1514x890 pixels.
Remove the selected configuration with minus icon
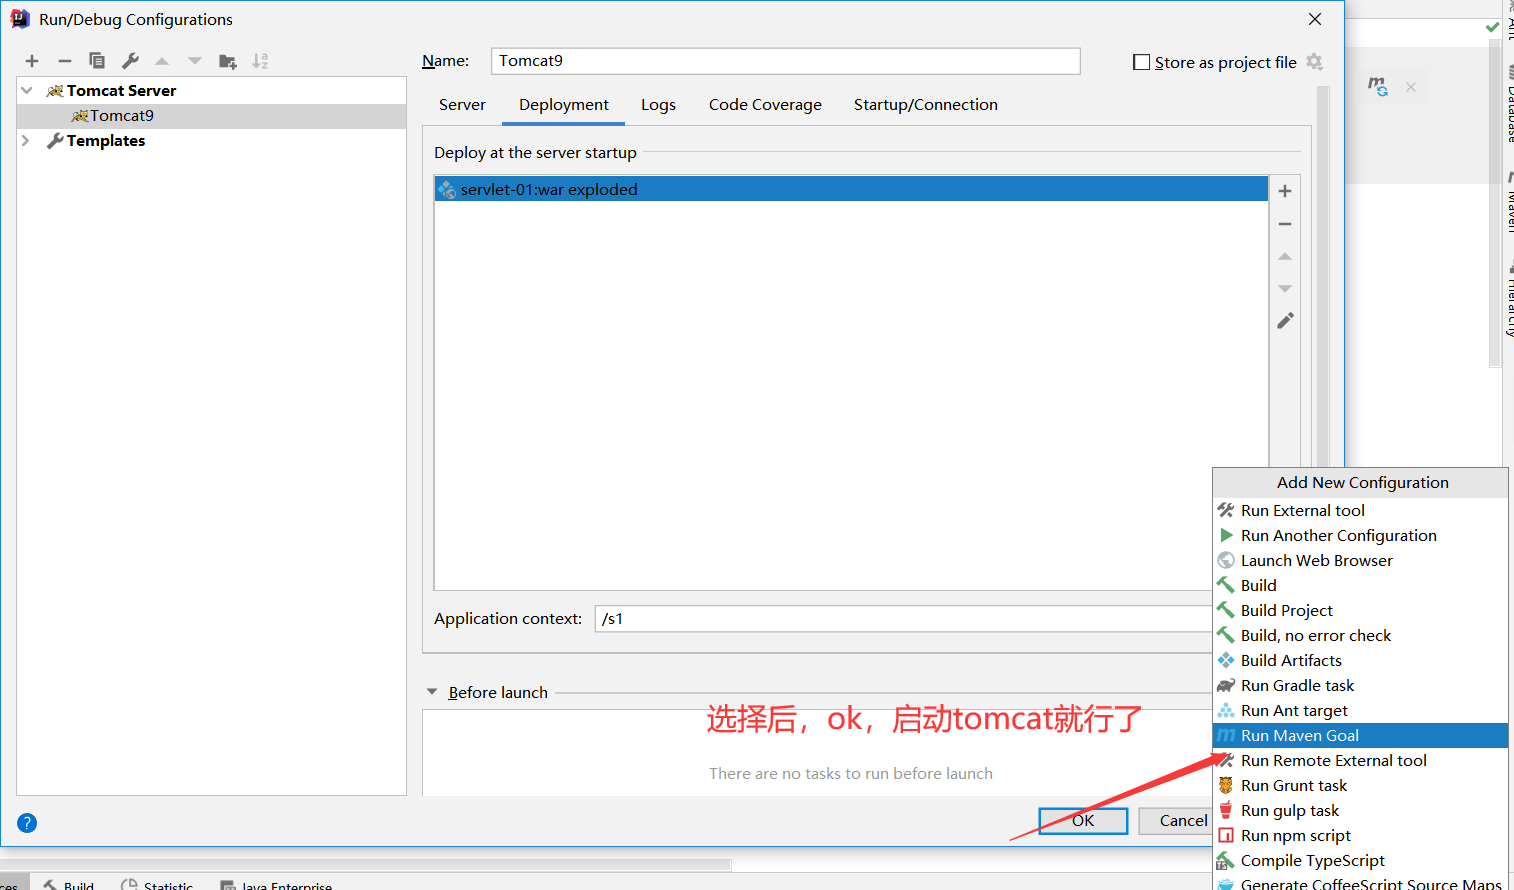pyautogui.click(x=65, y=61)
